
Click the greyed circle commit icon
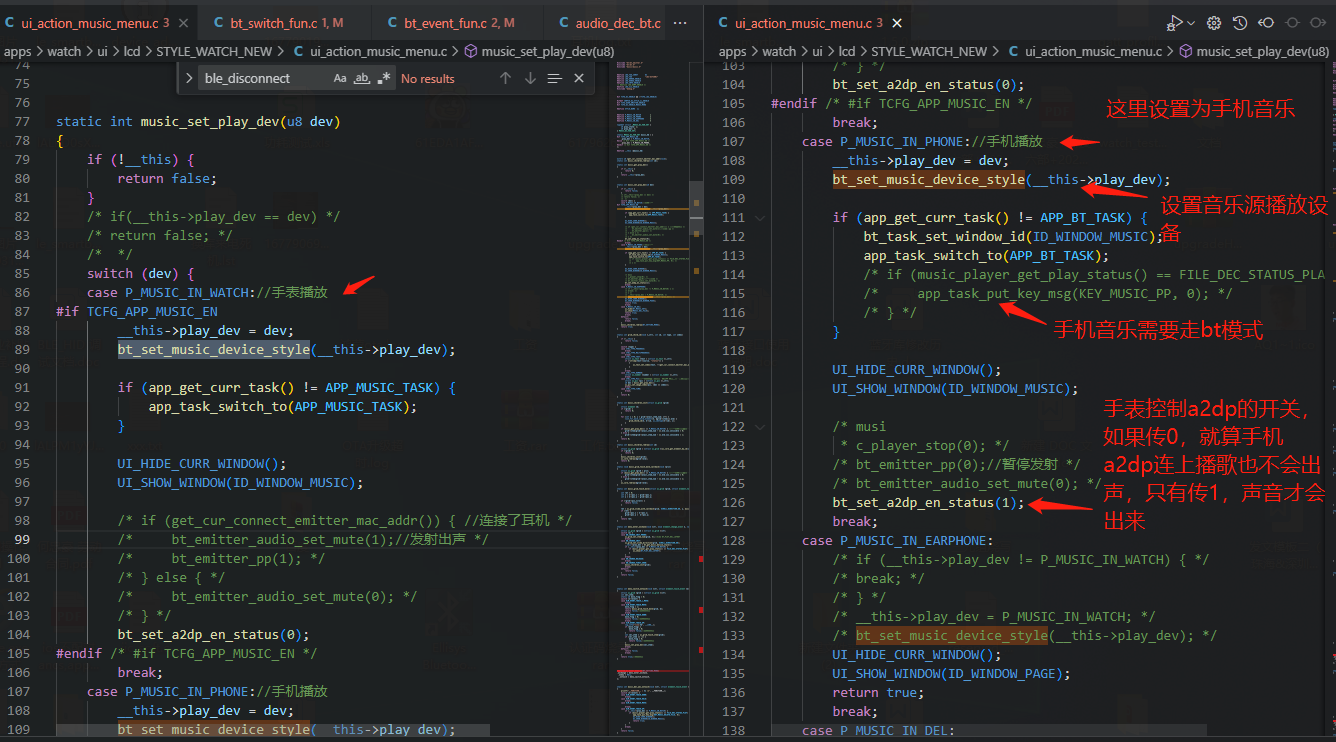pyautogui.click(x=1292, y=22)
